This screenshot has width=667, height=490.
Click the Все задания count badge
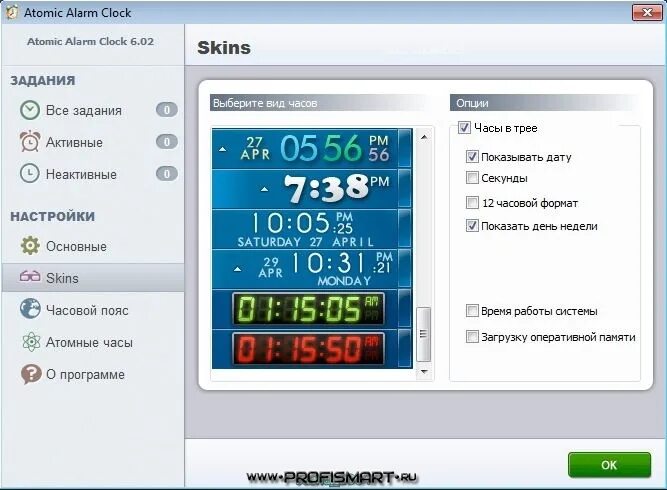167,110
